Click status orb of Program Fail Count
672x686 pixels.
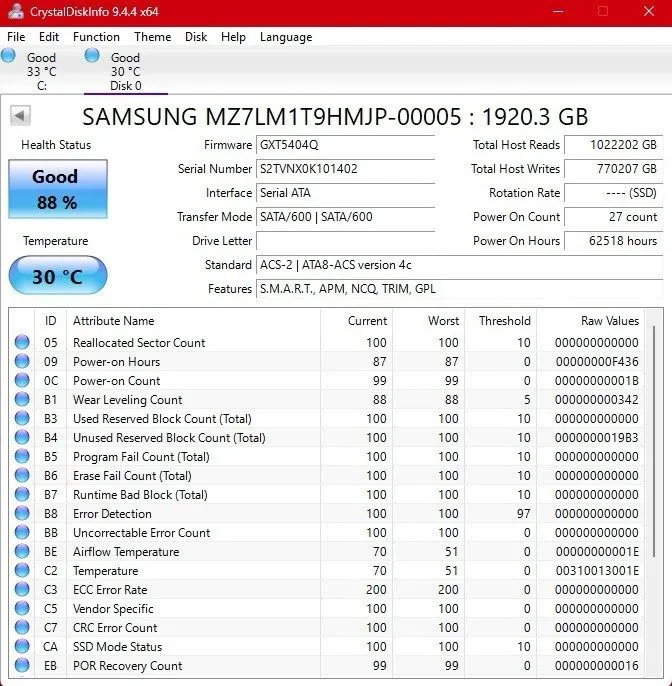22,456
